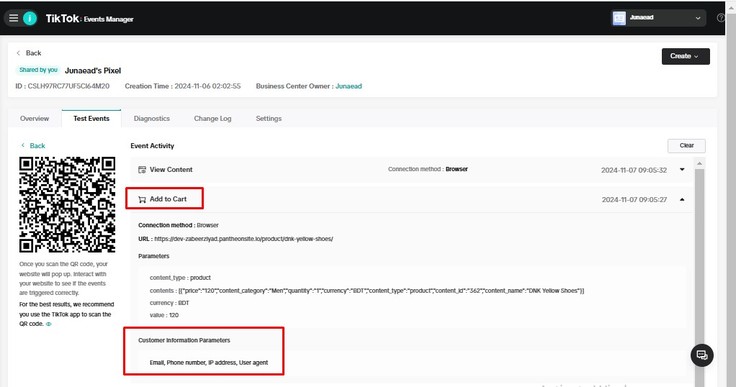Click the eye icon beside QR code text

[49, 324]
